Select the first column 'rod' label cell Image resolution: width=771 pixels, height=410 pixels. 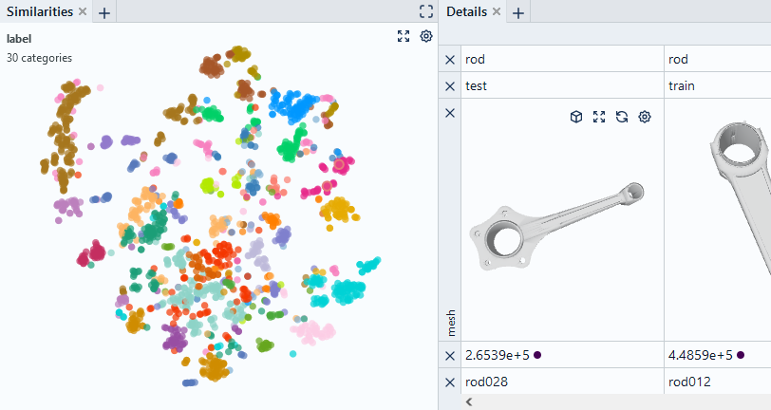coord(563,59)
